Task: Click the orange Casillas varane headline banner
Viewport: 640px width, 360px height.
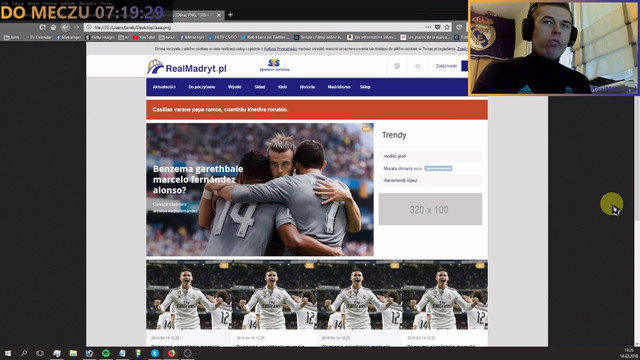Action: pyautogui.click(x=317, y=109)
